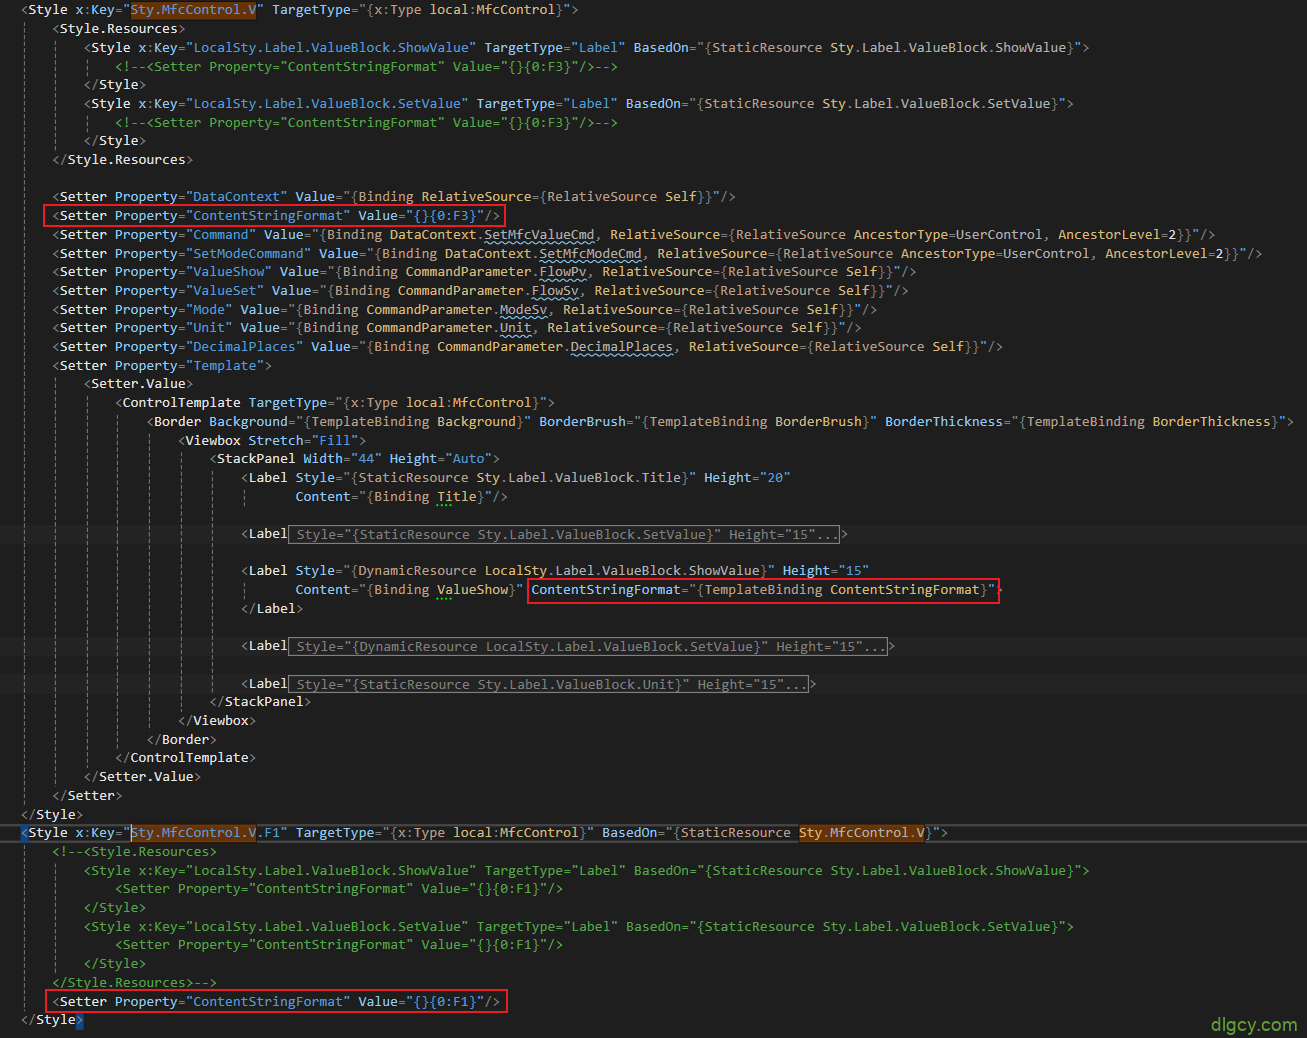Click the closing </Setter.Value> tag
Viewport: 1307px width, 1038px height.
[142, 777]
